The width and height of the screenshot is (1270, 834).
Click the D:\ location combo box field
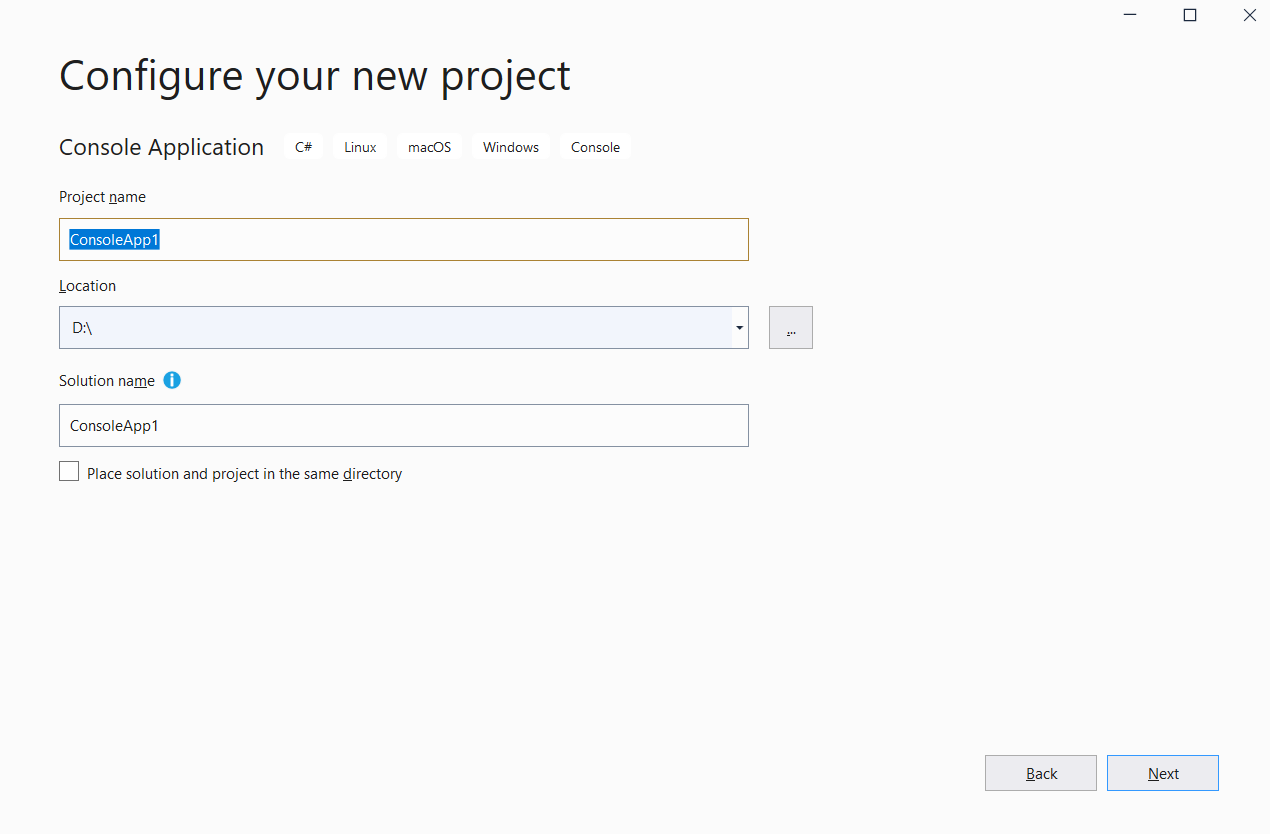(x=395, y=328)
